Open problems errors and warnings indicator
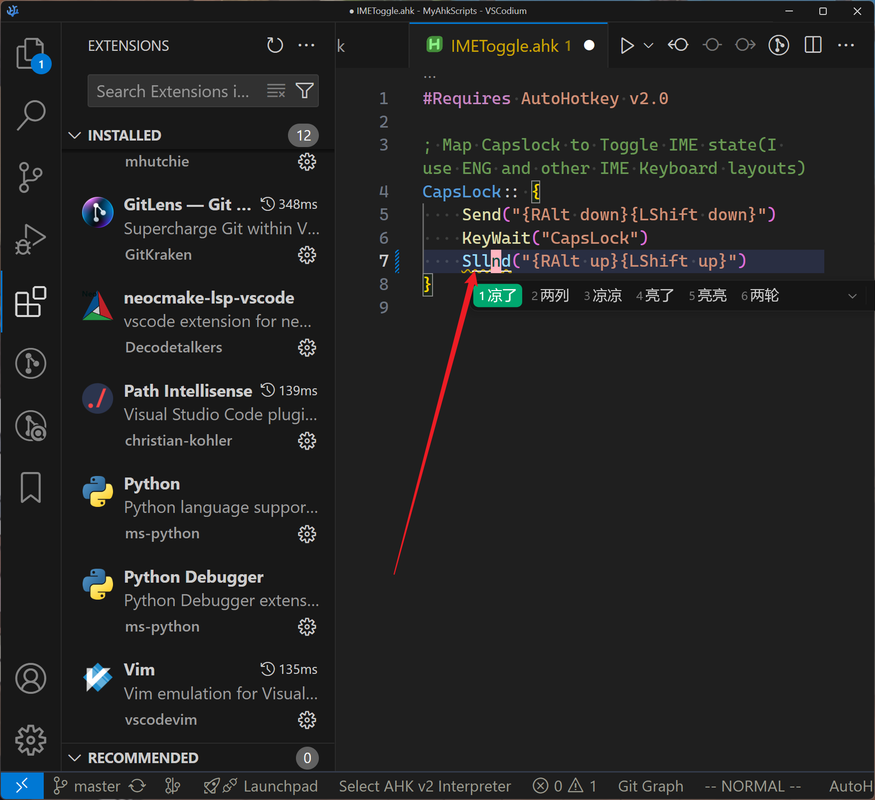 564,786
